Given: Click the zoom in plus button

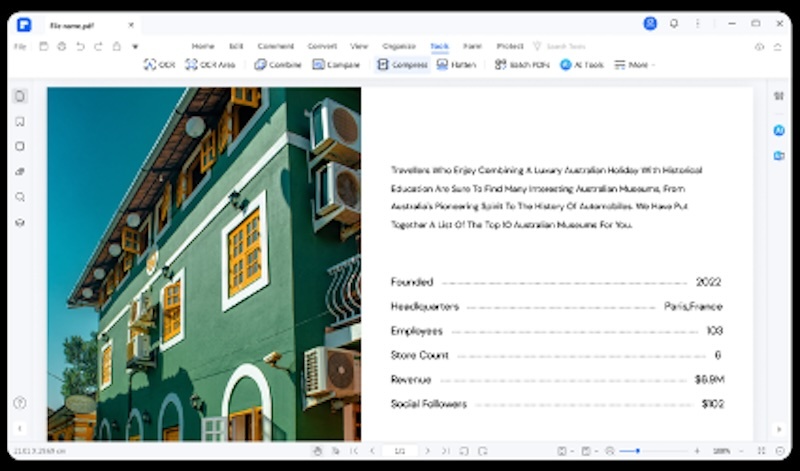Looking at the screenshot, I should (x=697, y=451).
